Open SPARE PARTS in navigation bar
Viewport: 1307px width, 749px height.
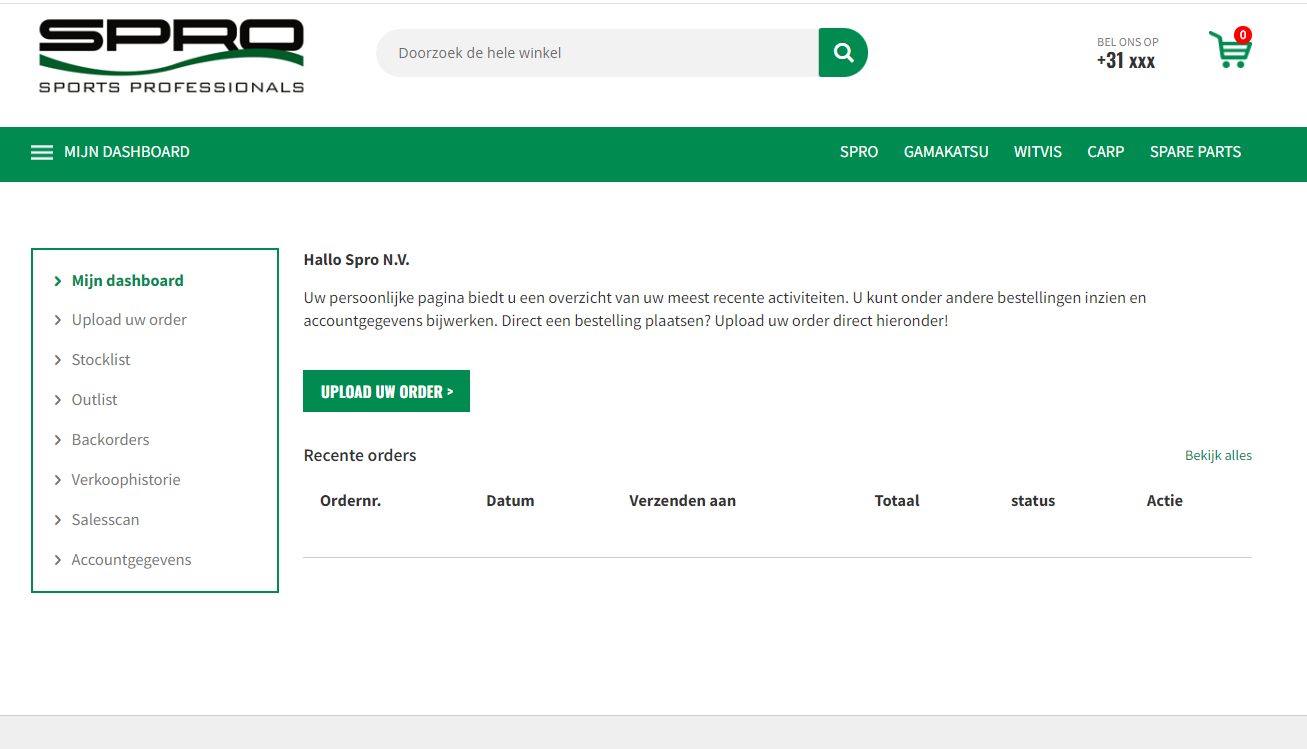1195,152
